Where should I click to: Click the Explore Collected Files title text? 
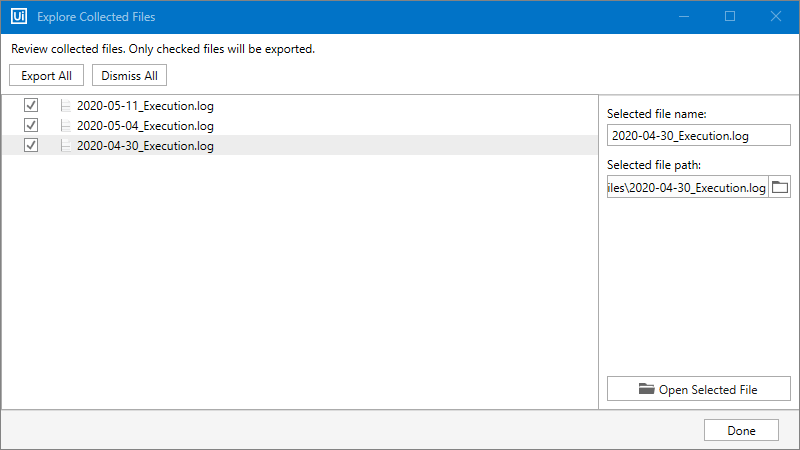coord(96,17)
